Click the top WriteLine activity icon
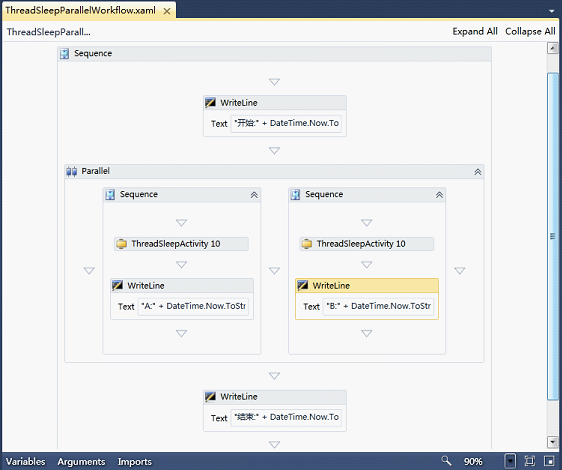Viewport: 562px width, 470px height. [210, 103]
